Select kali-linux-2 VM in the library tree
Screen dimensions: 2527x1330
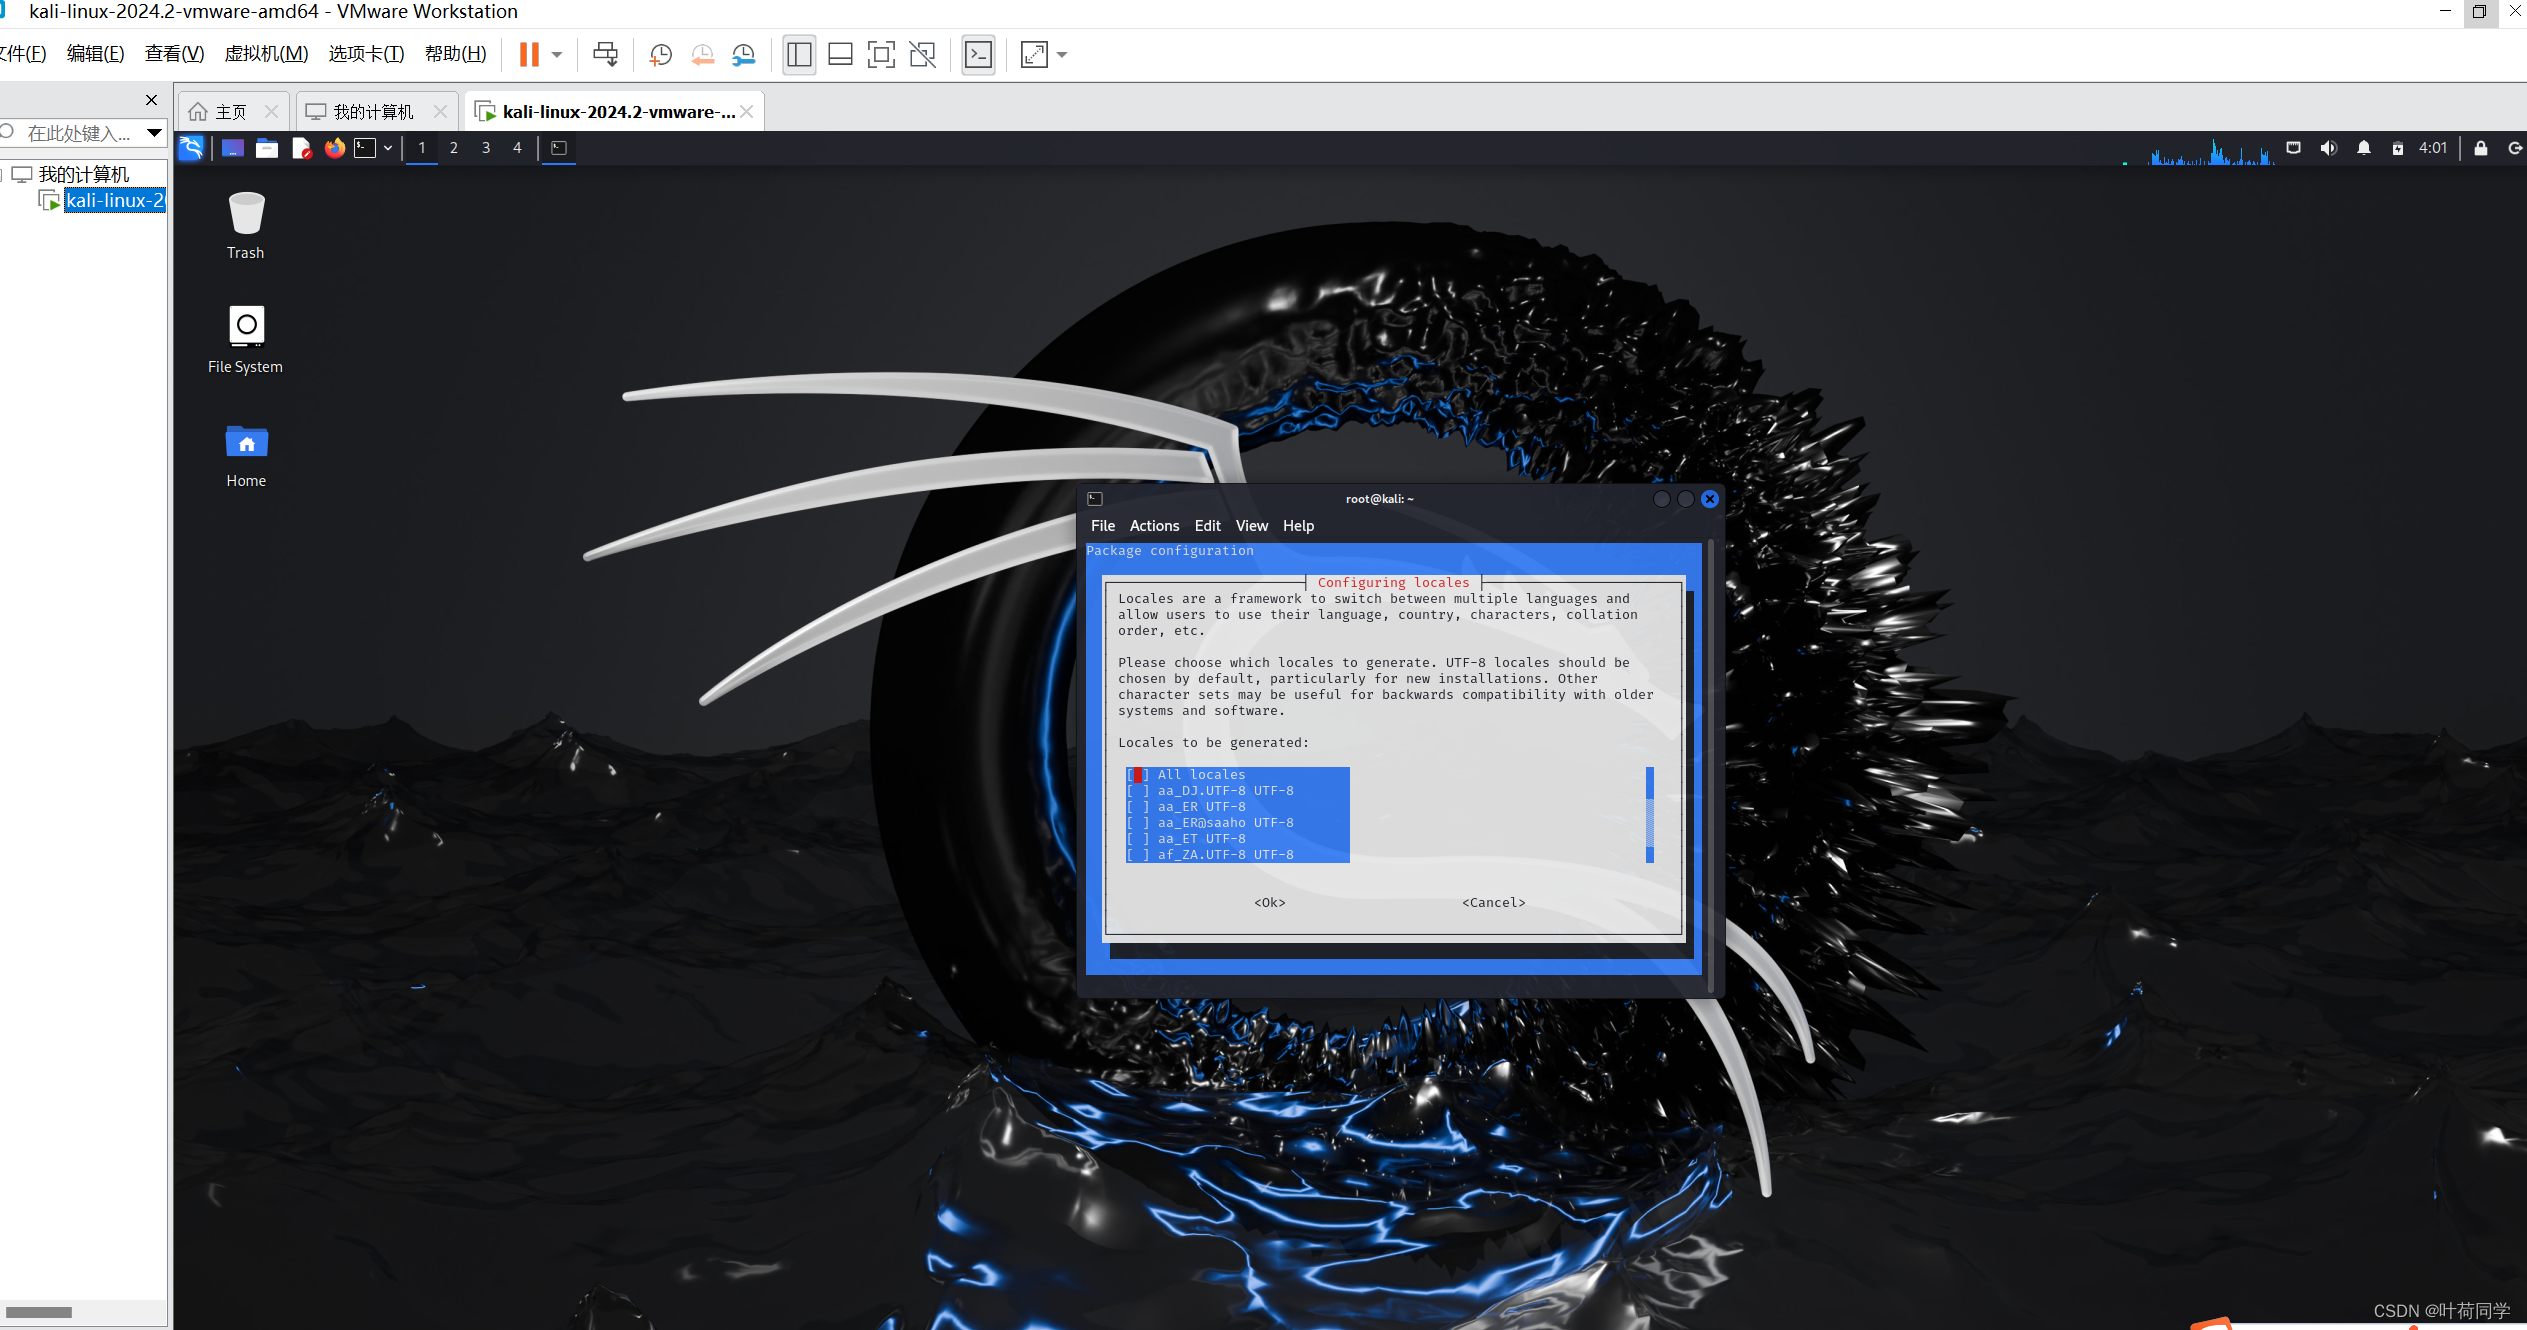pos(114,201)
